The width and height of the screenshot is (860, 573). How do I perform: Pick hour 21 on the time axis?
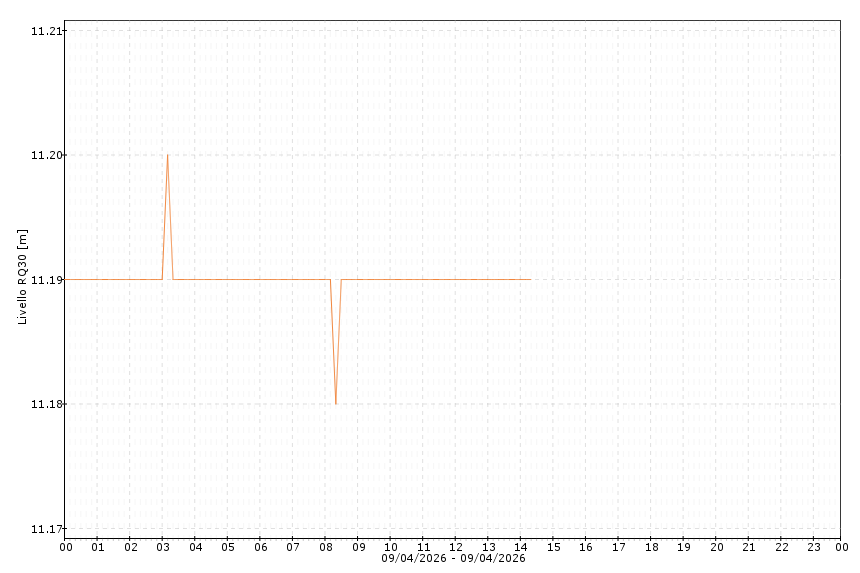(749, 547)
